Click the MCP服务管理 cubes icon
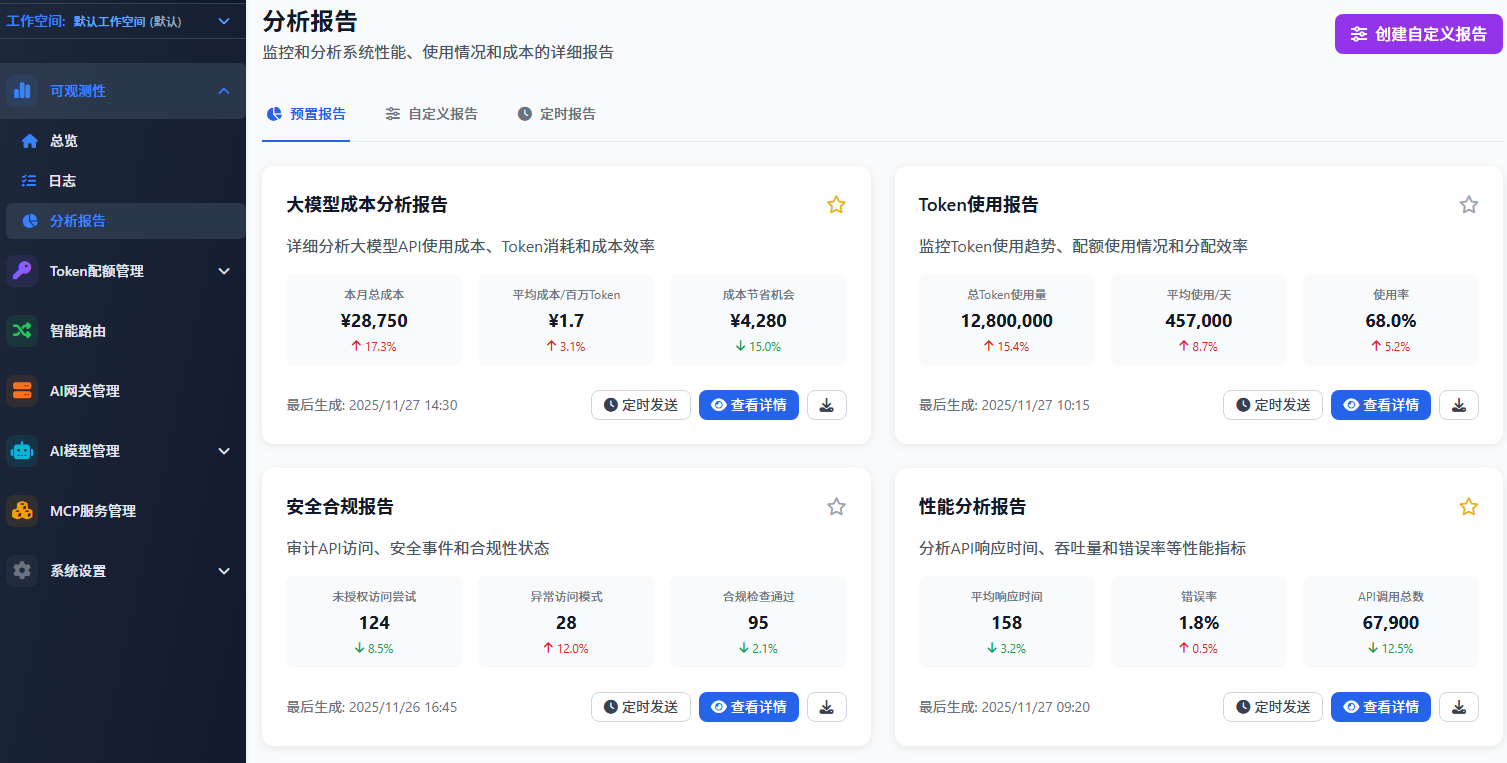Viewport: 1507px width, 763px height. [22, 511]
